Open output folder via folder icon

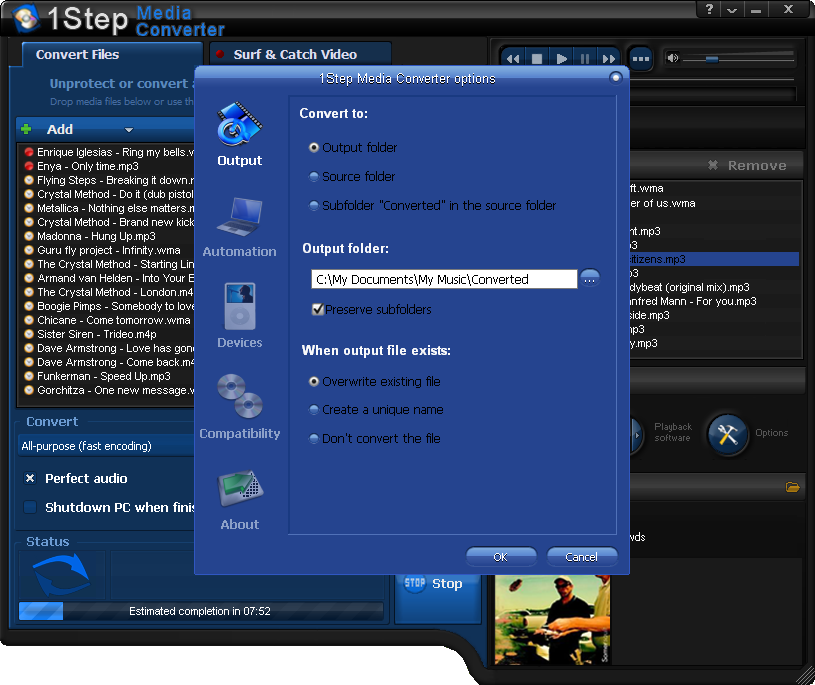coord(793,487)
